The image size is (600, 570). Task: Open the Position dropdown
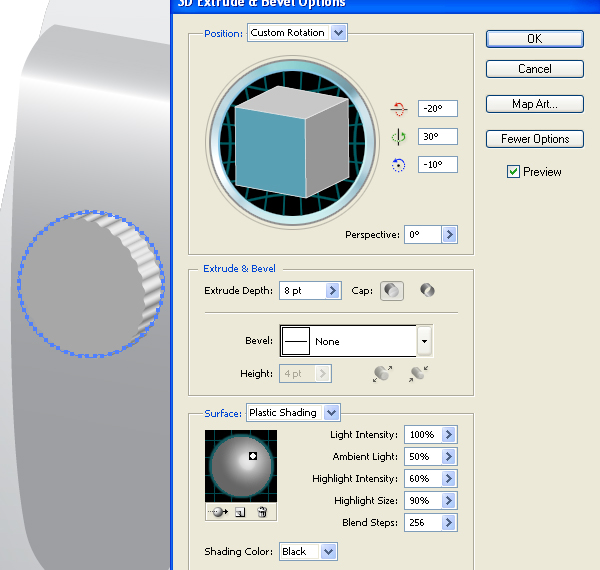(339, 33)
